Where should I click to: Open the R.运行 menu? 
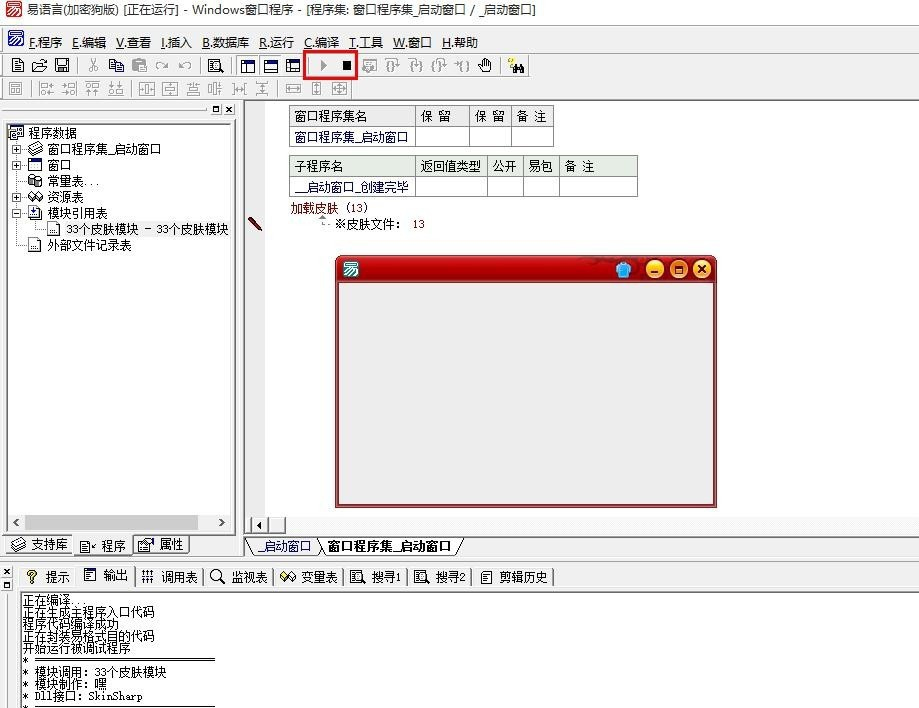click(276, 43)
